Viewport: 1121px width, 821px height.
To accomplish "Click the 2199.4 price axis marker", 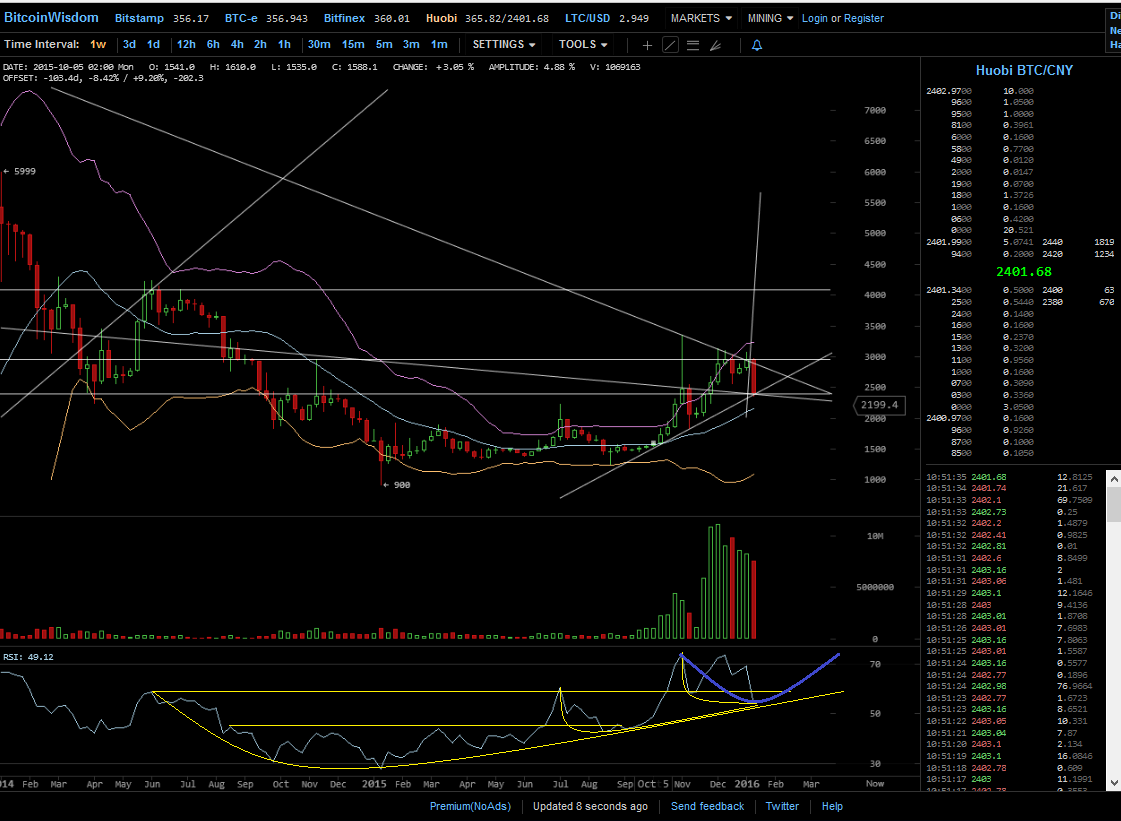I will 879,405.
